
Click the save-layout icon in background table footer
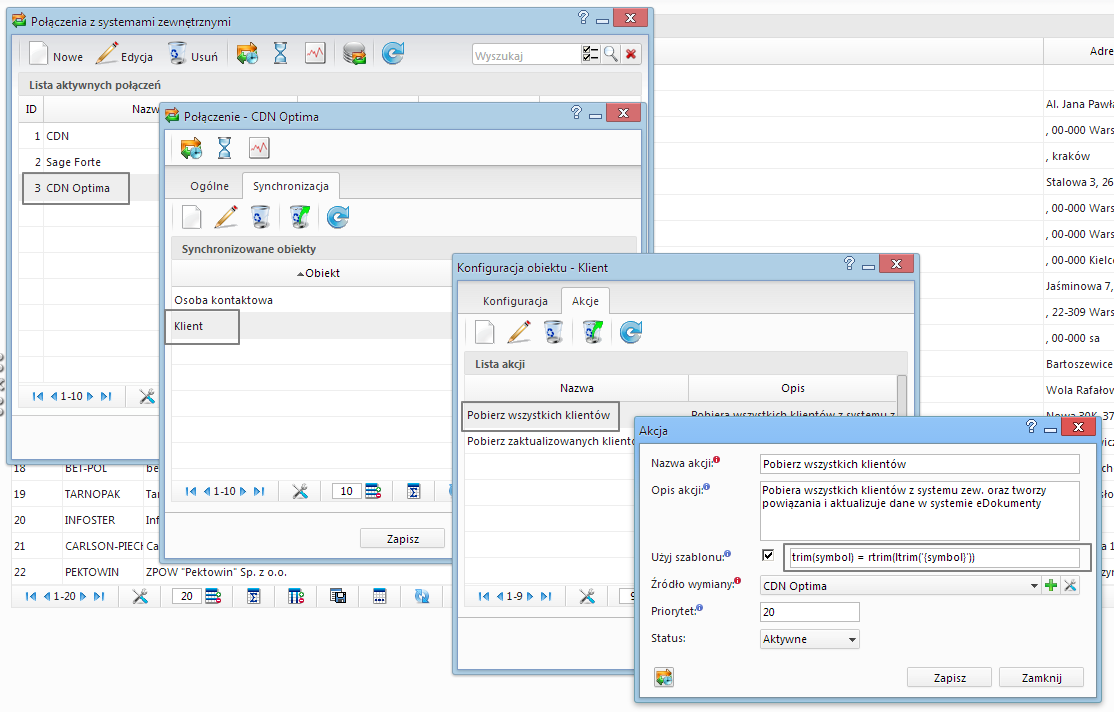[x=338, y=596]
